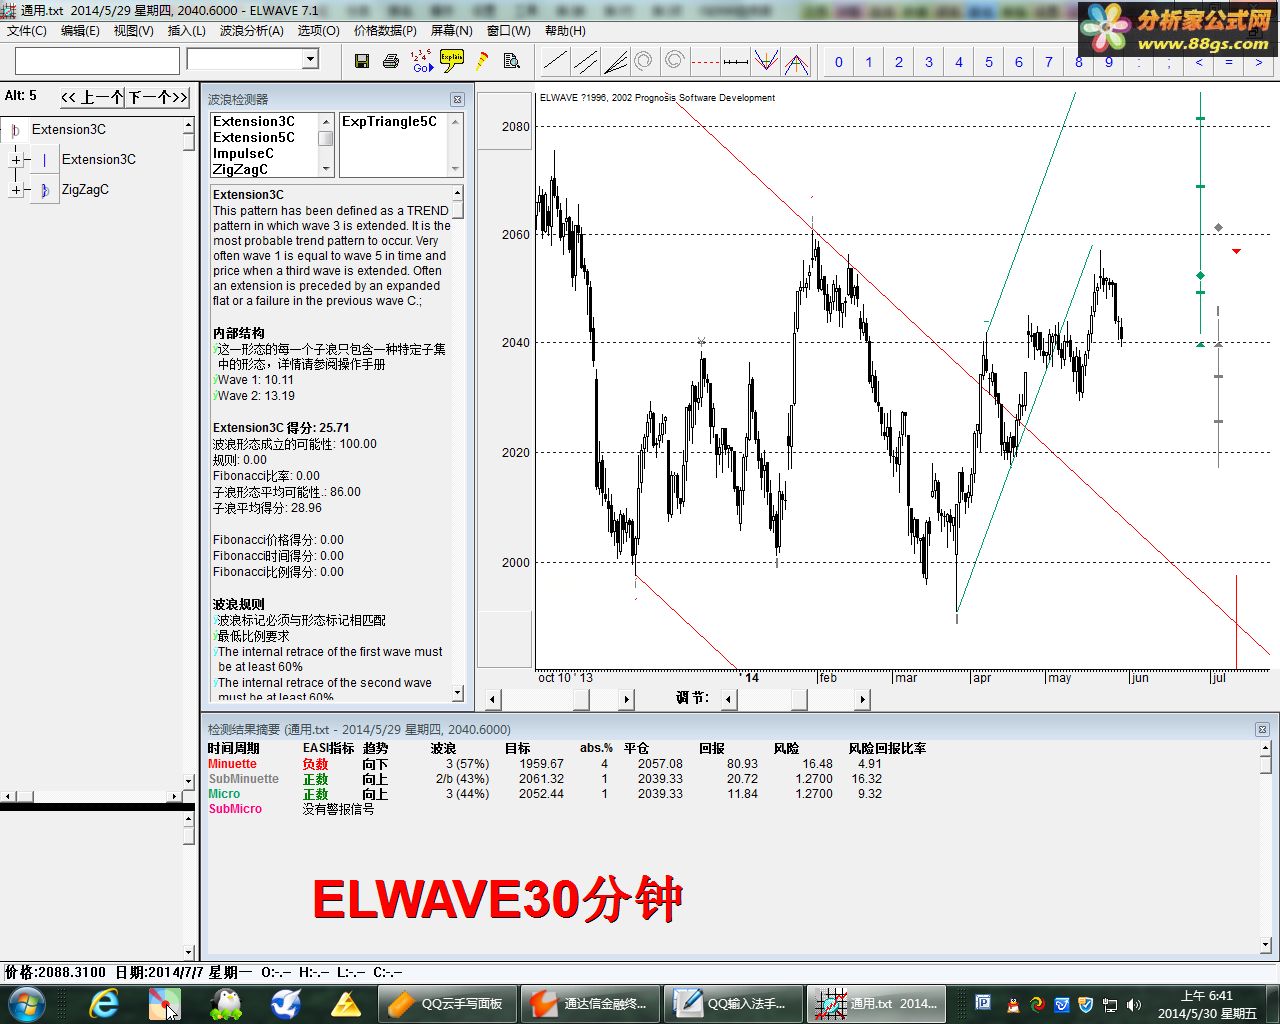Open the document inspector magnifier icon

click(x=512, y=61)
